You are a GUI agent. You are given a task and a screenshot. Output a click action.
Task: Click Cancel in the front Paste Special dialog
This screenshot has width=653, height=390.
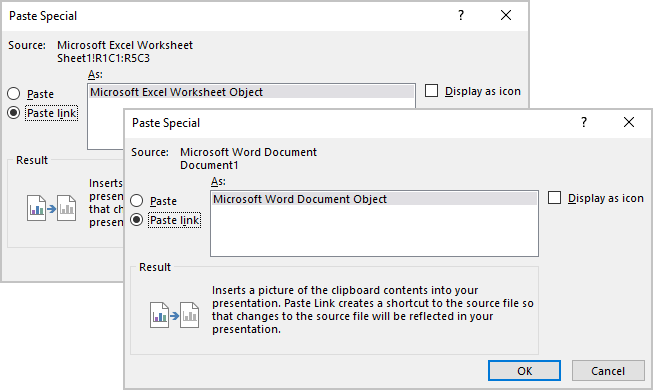608,370
